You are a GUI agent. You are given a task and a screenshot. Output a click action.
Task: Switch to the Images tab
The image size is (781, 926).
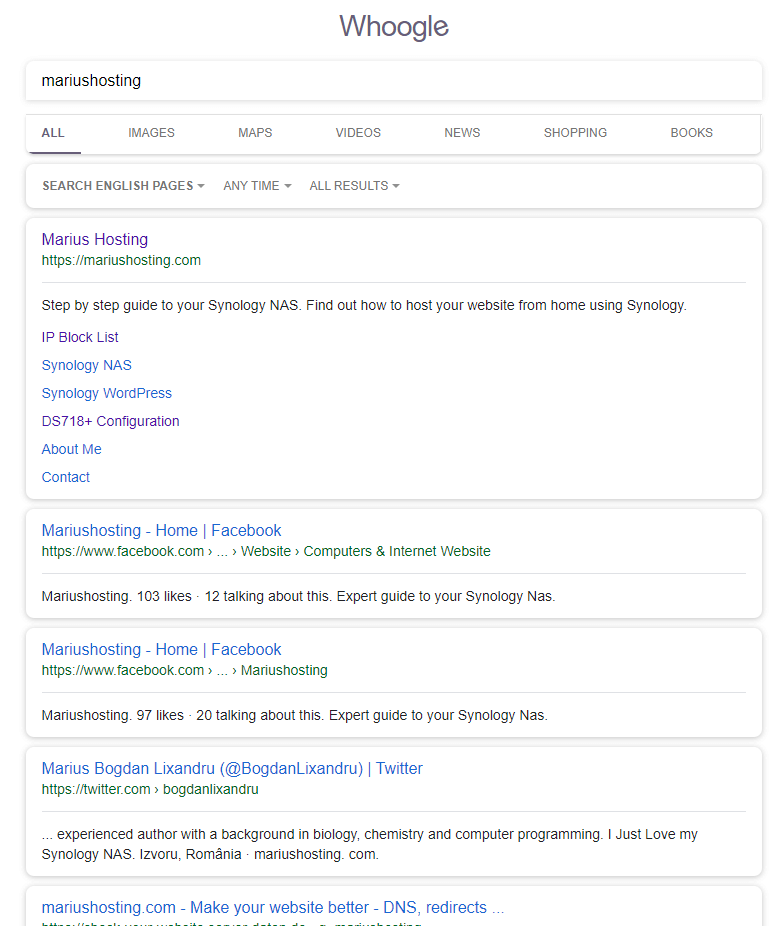[151, 133]
